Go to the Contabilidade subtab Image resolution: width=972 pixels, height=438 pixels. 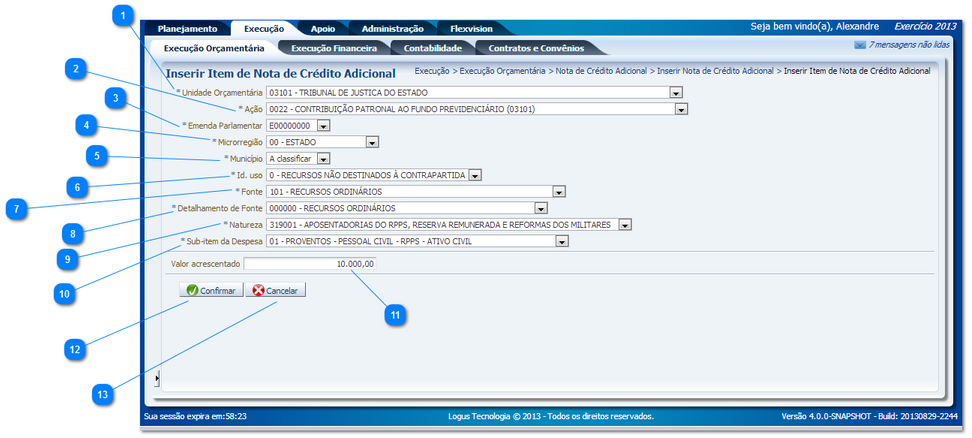point(432,47)
